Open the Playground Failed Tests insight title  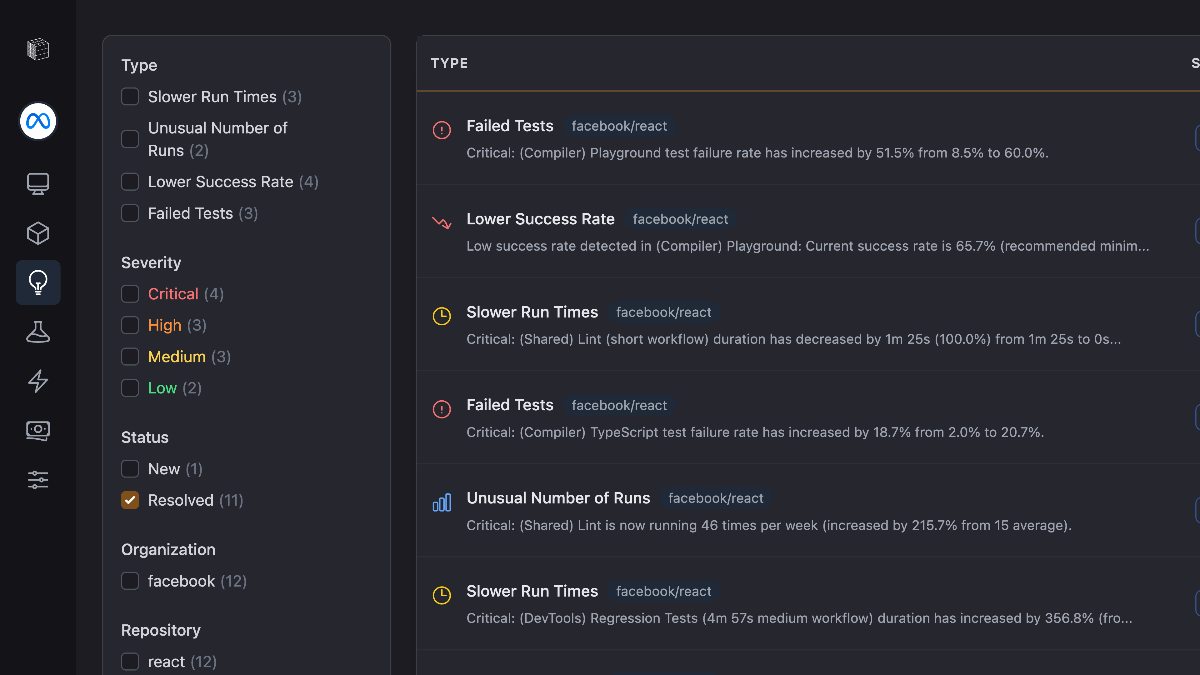click(510, 126)
